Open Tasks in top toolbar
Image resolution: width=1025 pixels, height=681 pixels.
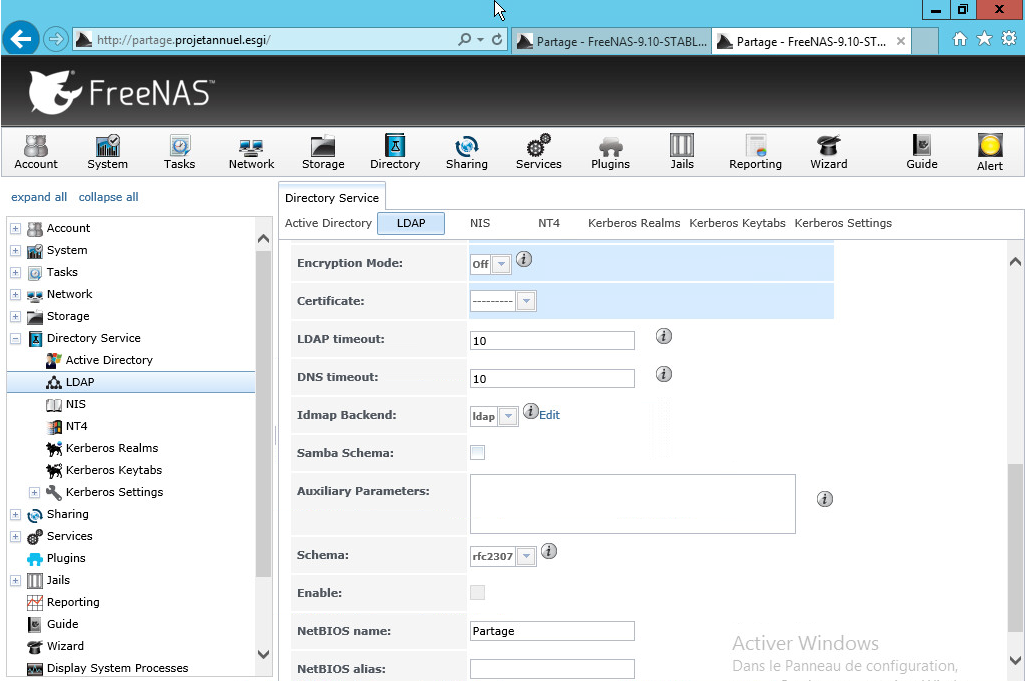point(179,152)
